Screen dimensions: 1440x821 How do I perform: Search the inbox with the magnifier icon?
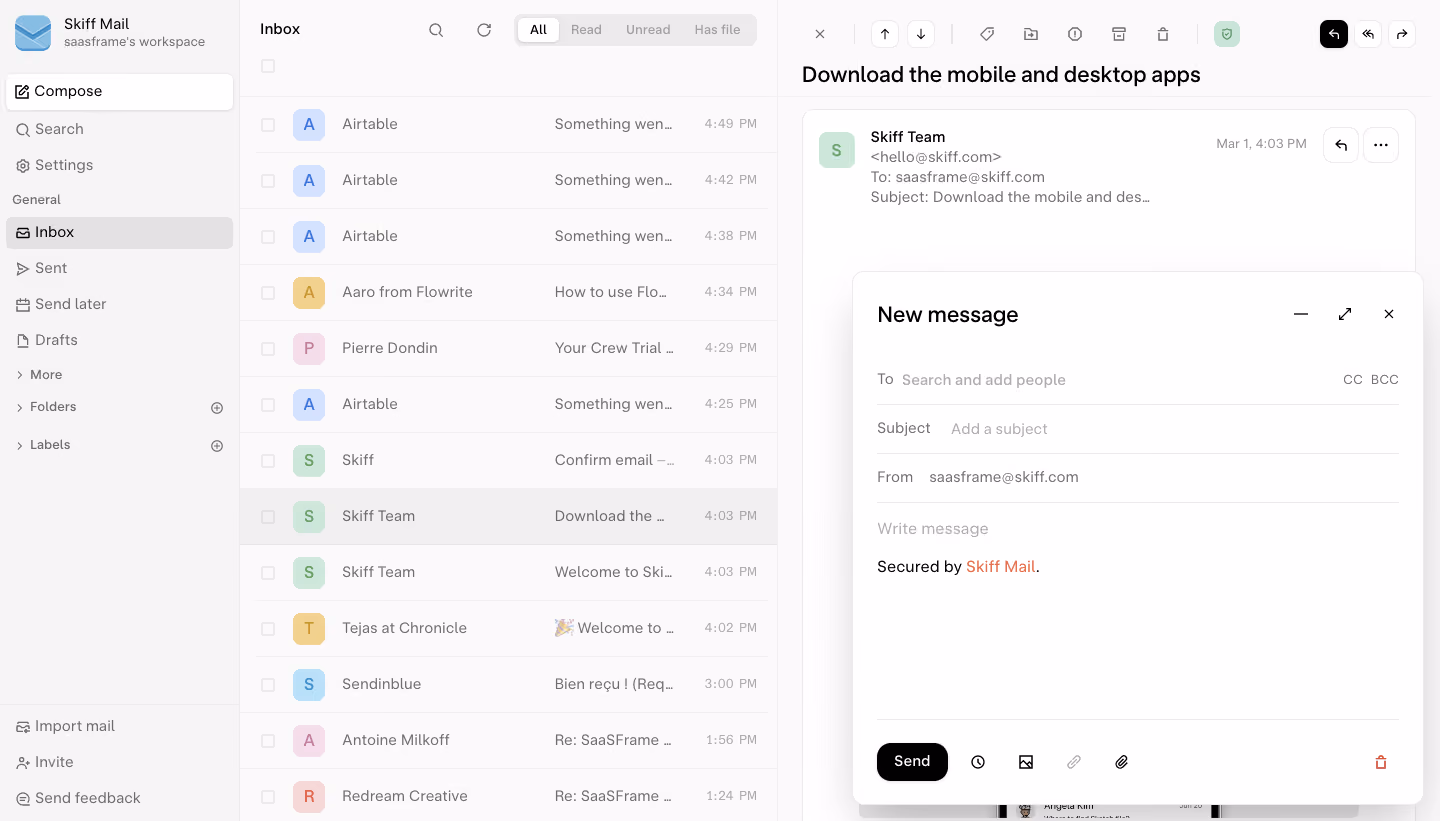[436, 30]
